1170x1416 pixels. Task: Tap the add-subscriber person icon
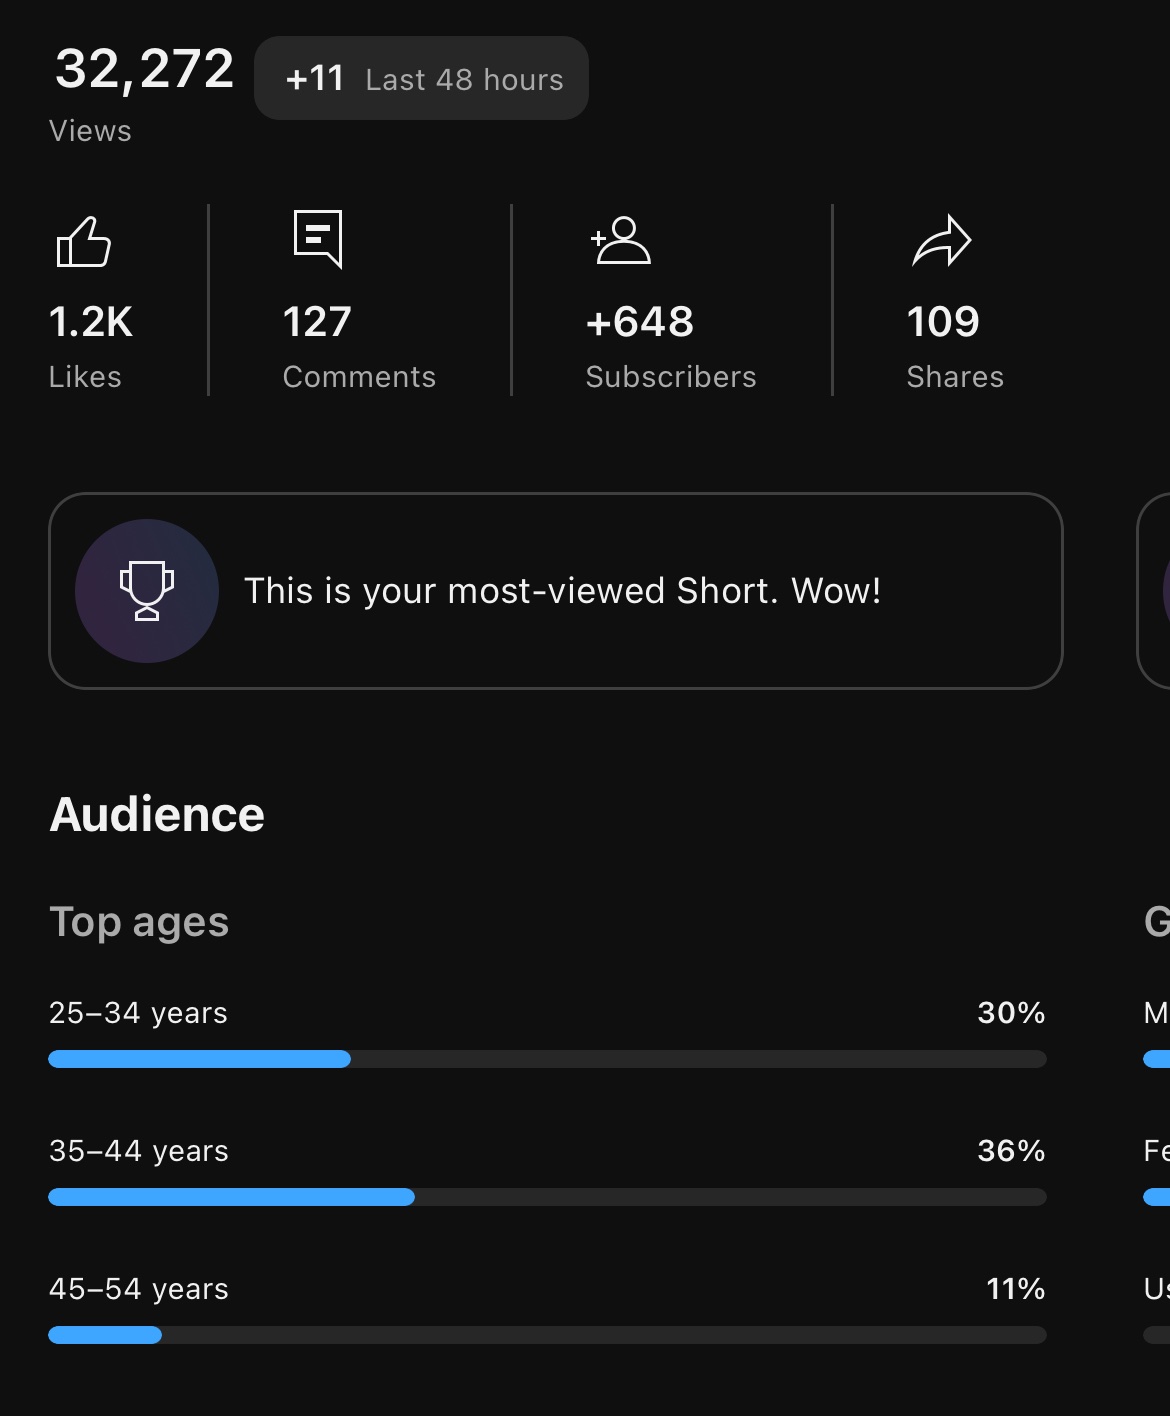pos(620,240)
